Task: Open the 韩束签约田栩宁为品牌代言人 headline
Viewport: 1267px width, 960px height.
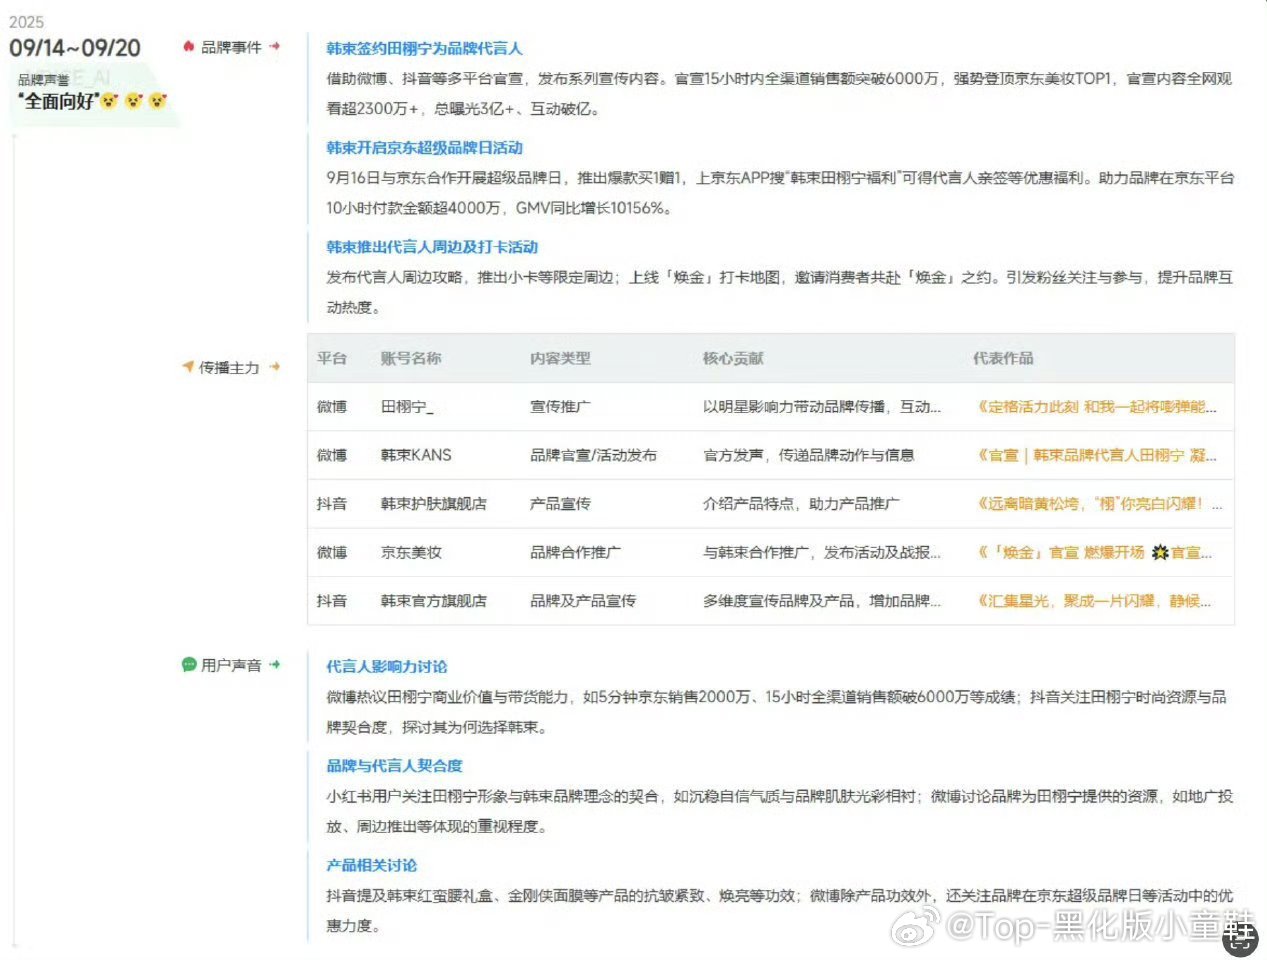Action: [424, 48]
